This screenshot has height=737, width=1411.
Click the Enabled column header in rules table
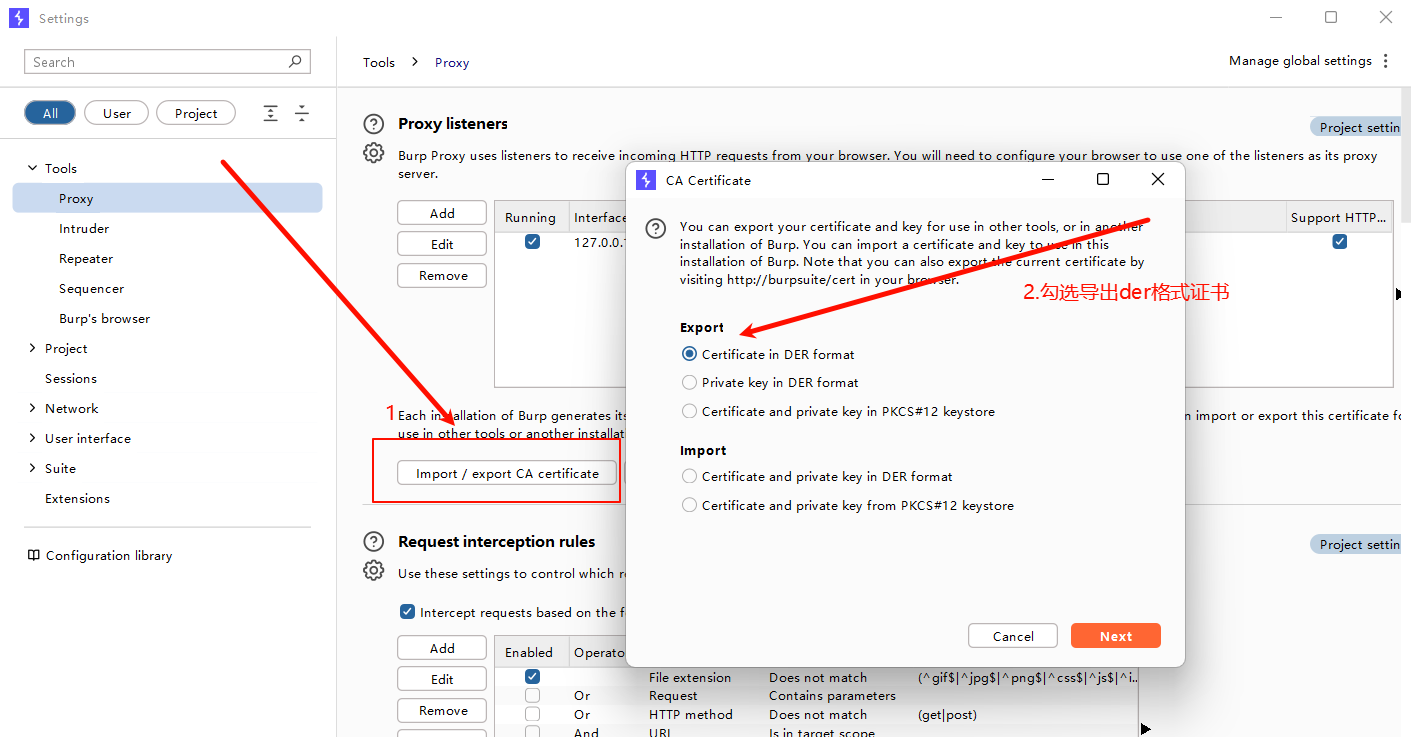click(x=531, y=652)
